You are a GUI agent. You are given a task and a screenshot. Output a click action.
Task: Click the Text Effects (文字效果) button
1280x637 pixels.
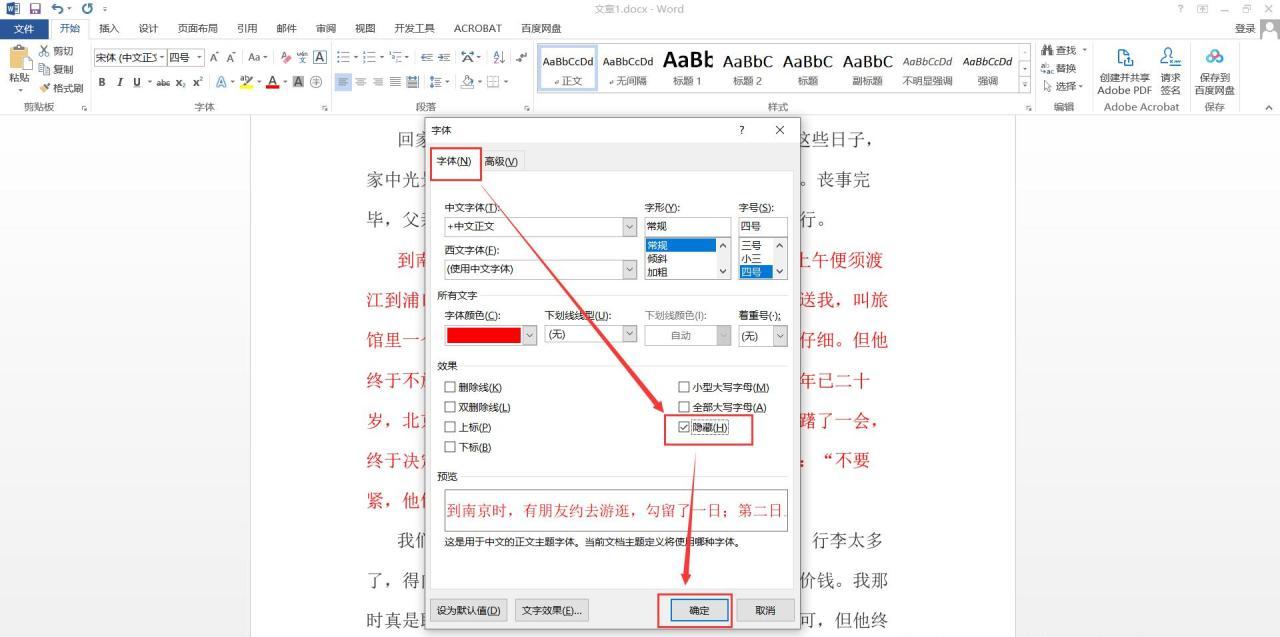[x=551, y=610]
